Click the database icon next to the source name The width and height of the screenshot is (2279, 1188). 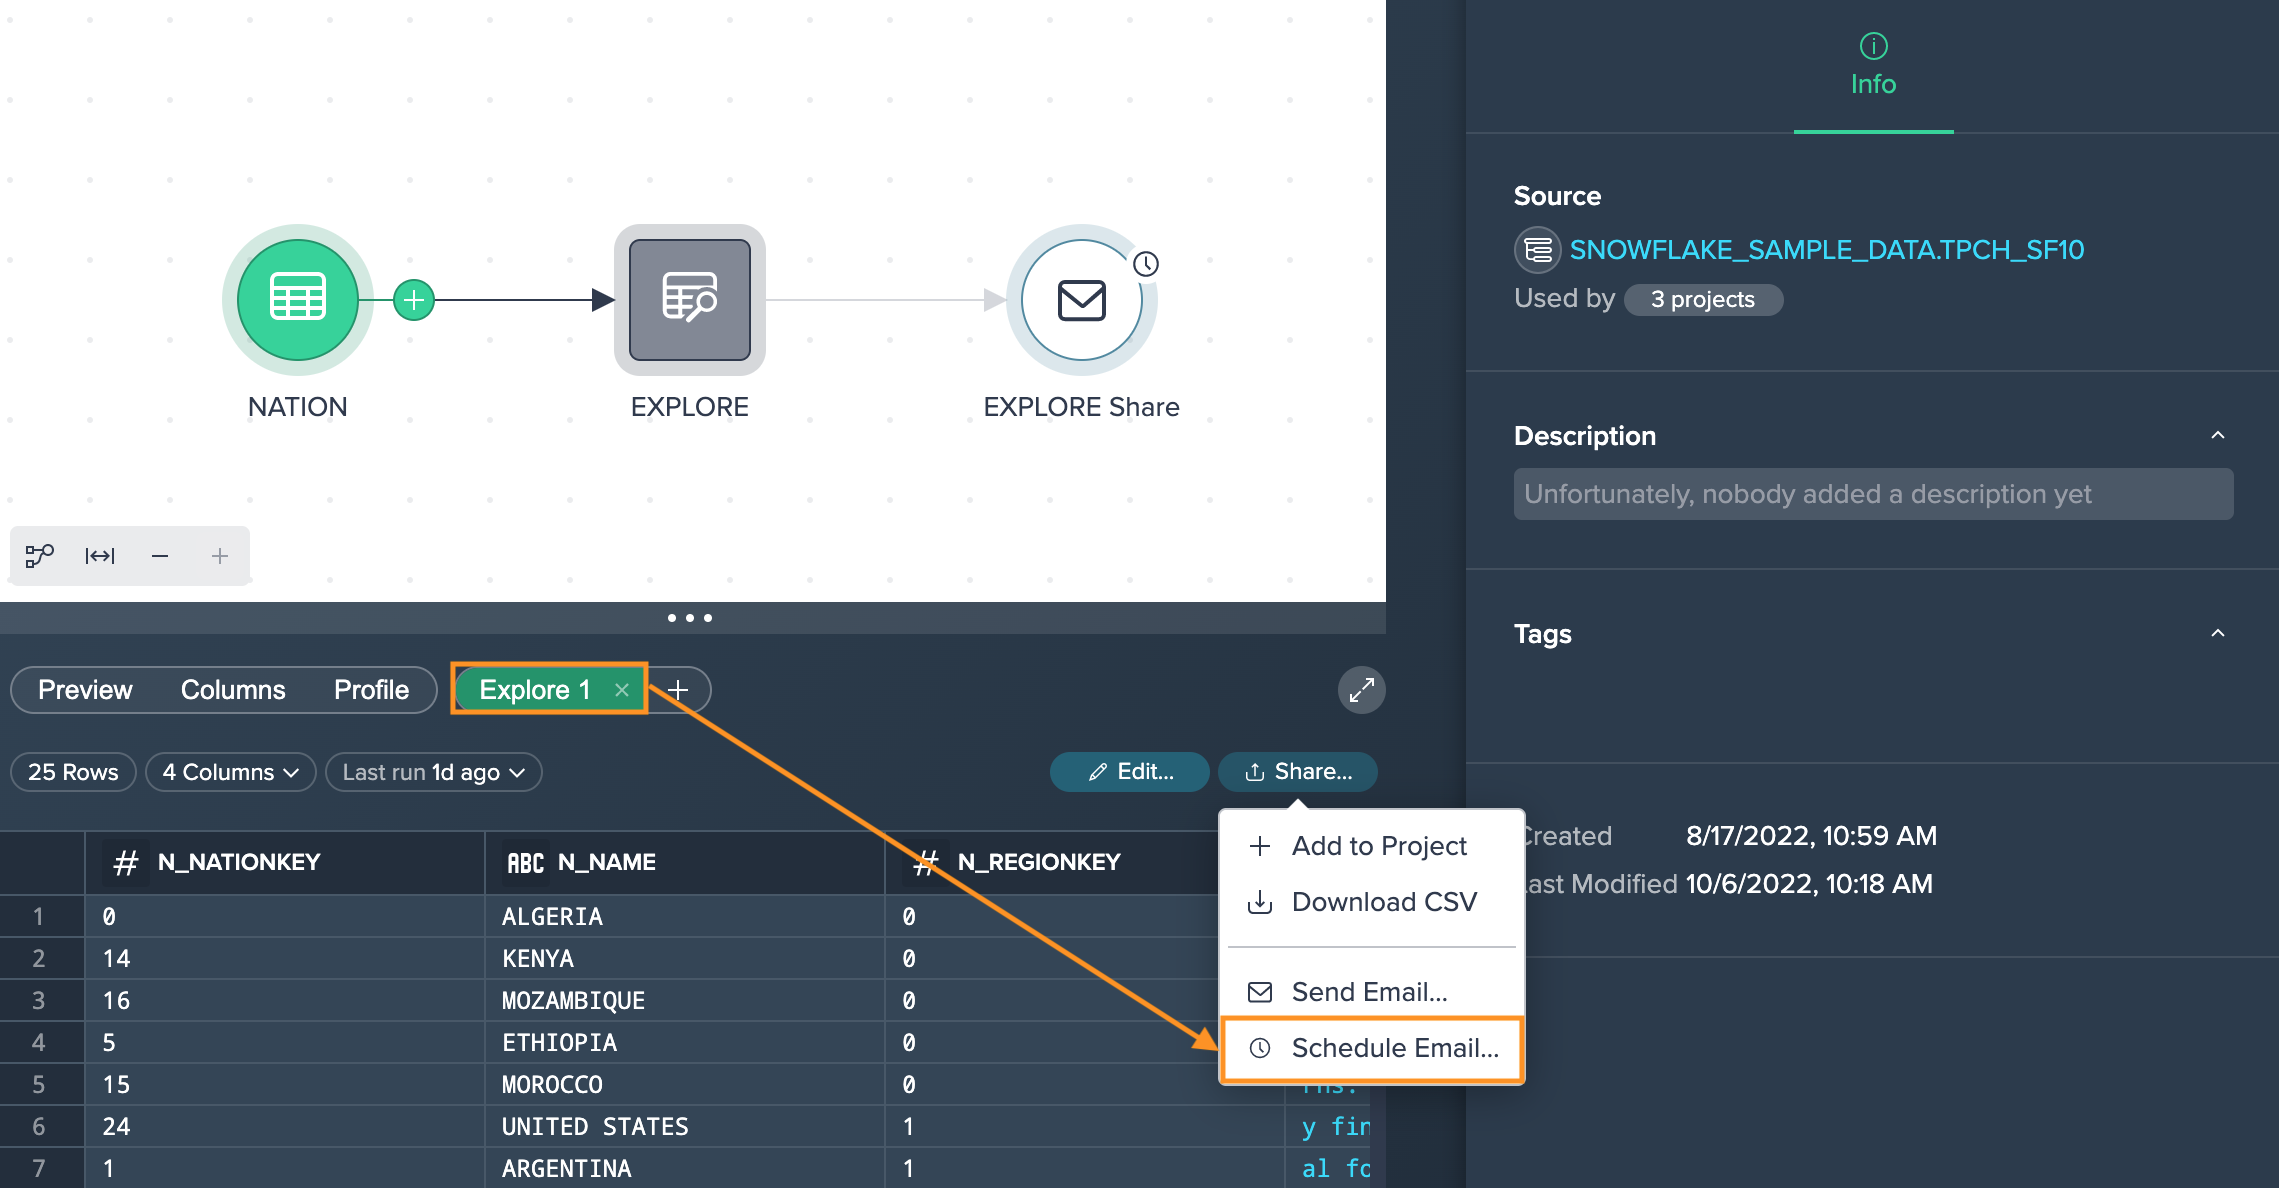1537,249
